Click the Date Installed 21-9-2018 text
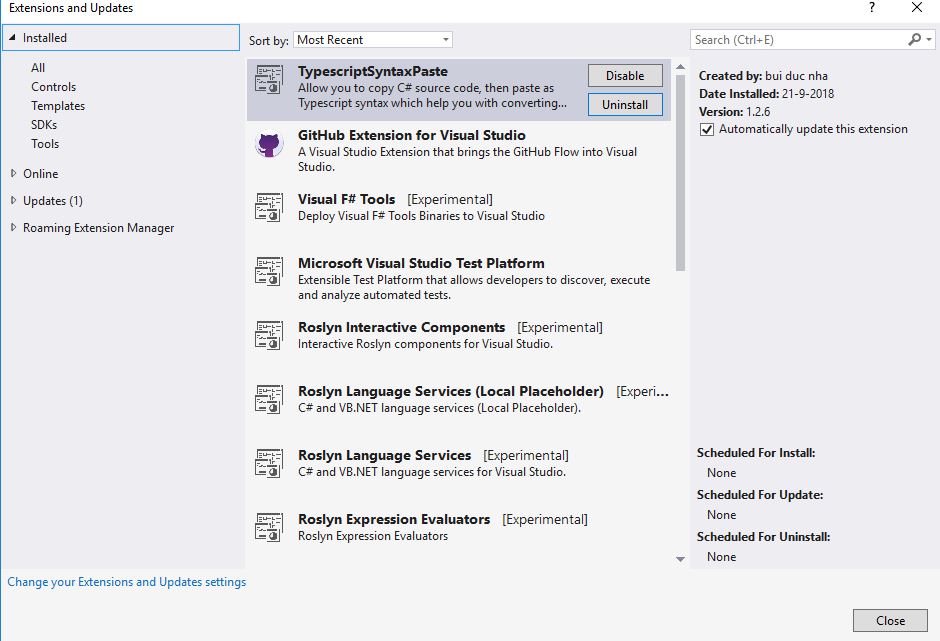This screenshot has width=940, height=641. pyautogui.click(x=766, y=94)
